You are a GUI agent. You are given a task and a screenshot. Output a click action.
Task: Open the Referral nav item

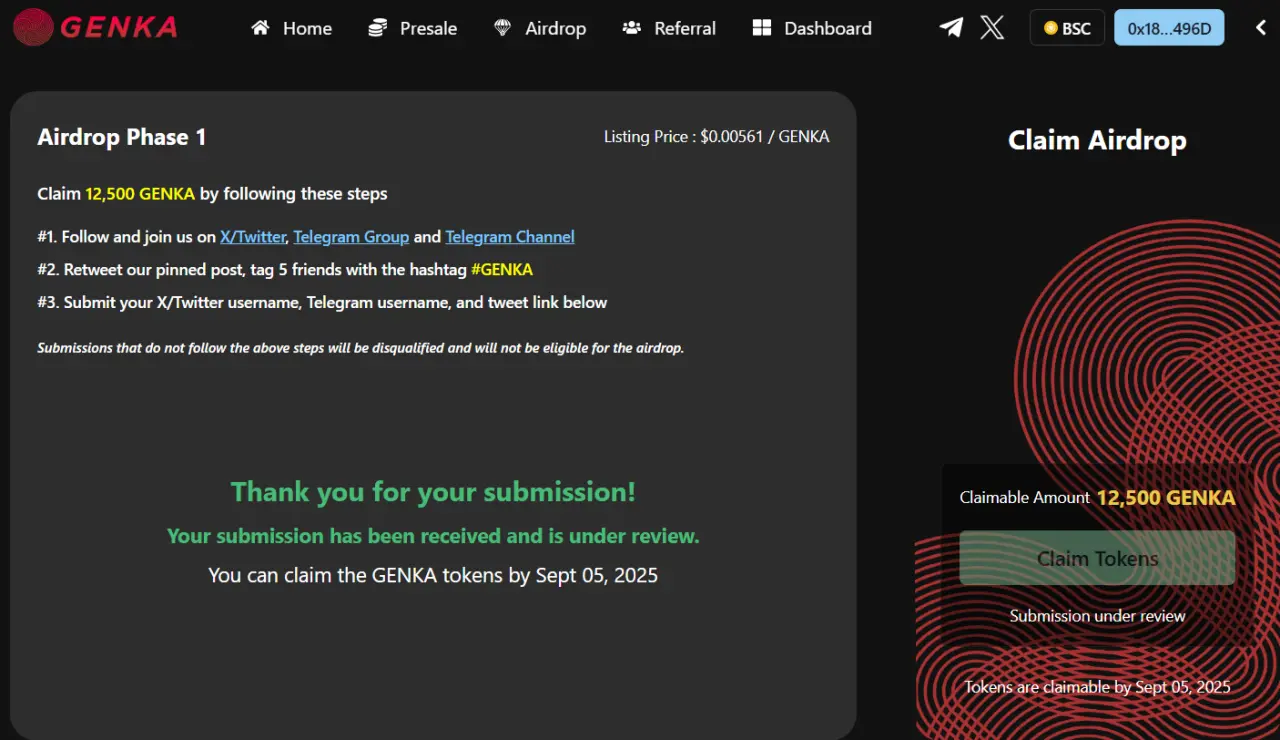(669, 28)
